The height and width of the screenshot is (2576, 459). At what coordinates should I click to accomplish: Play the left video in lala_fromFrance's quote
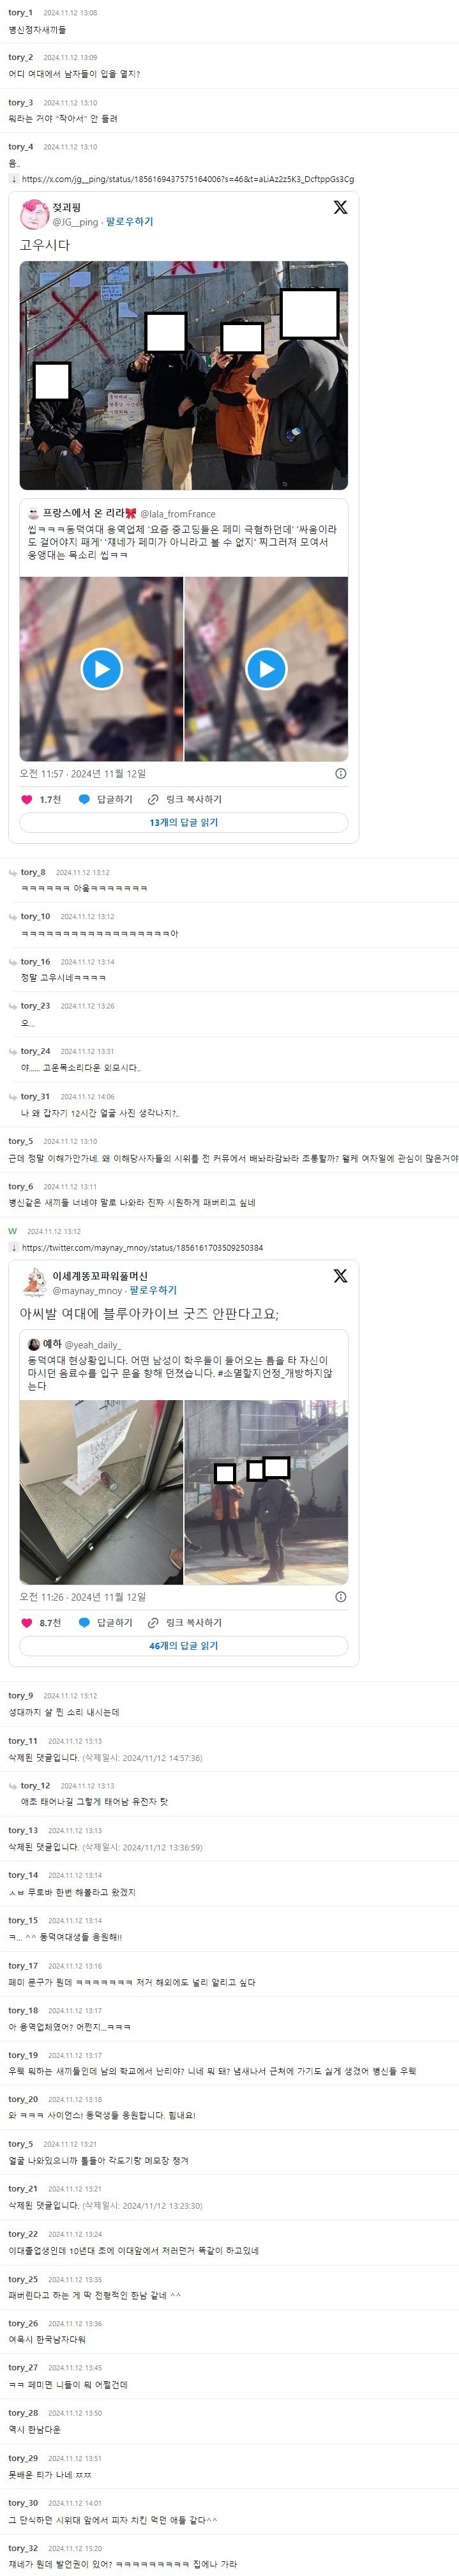coord(101,668)
